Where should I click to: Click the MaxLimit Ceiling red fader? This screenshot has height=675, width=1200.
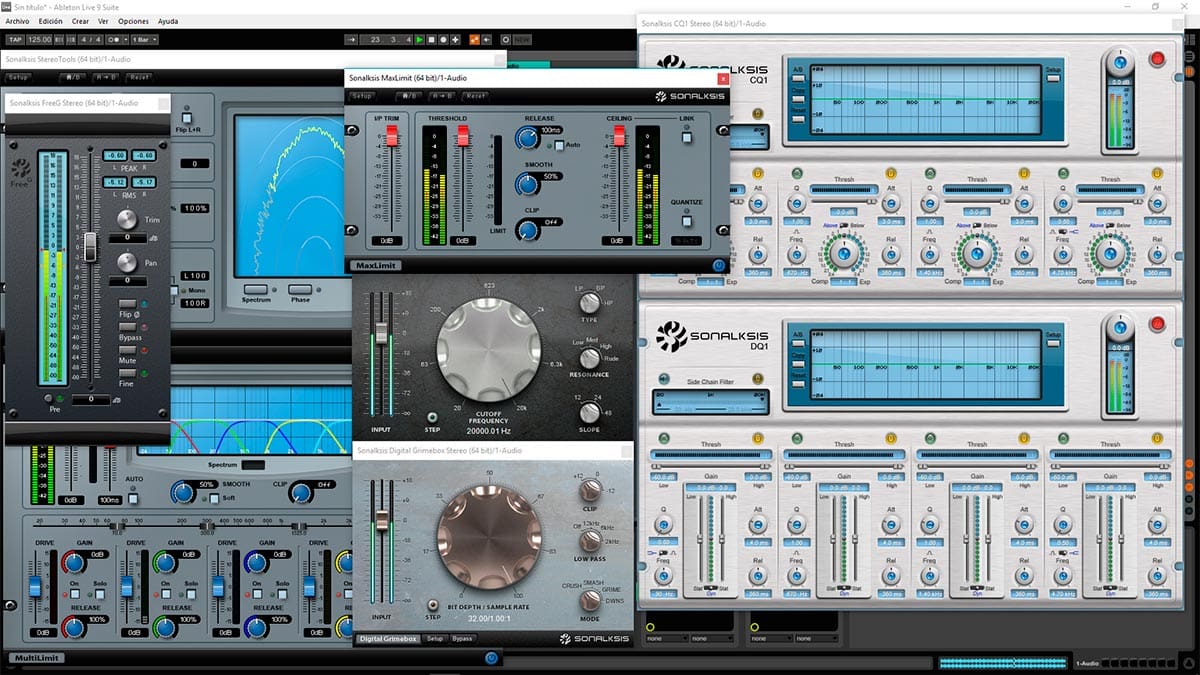point(620,138)
